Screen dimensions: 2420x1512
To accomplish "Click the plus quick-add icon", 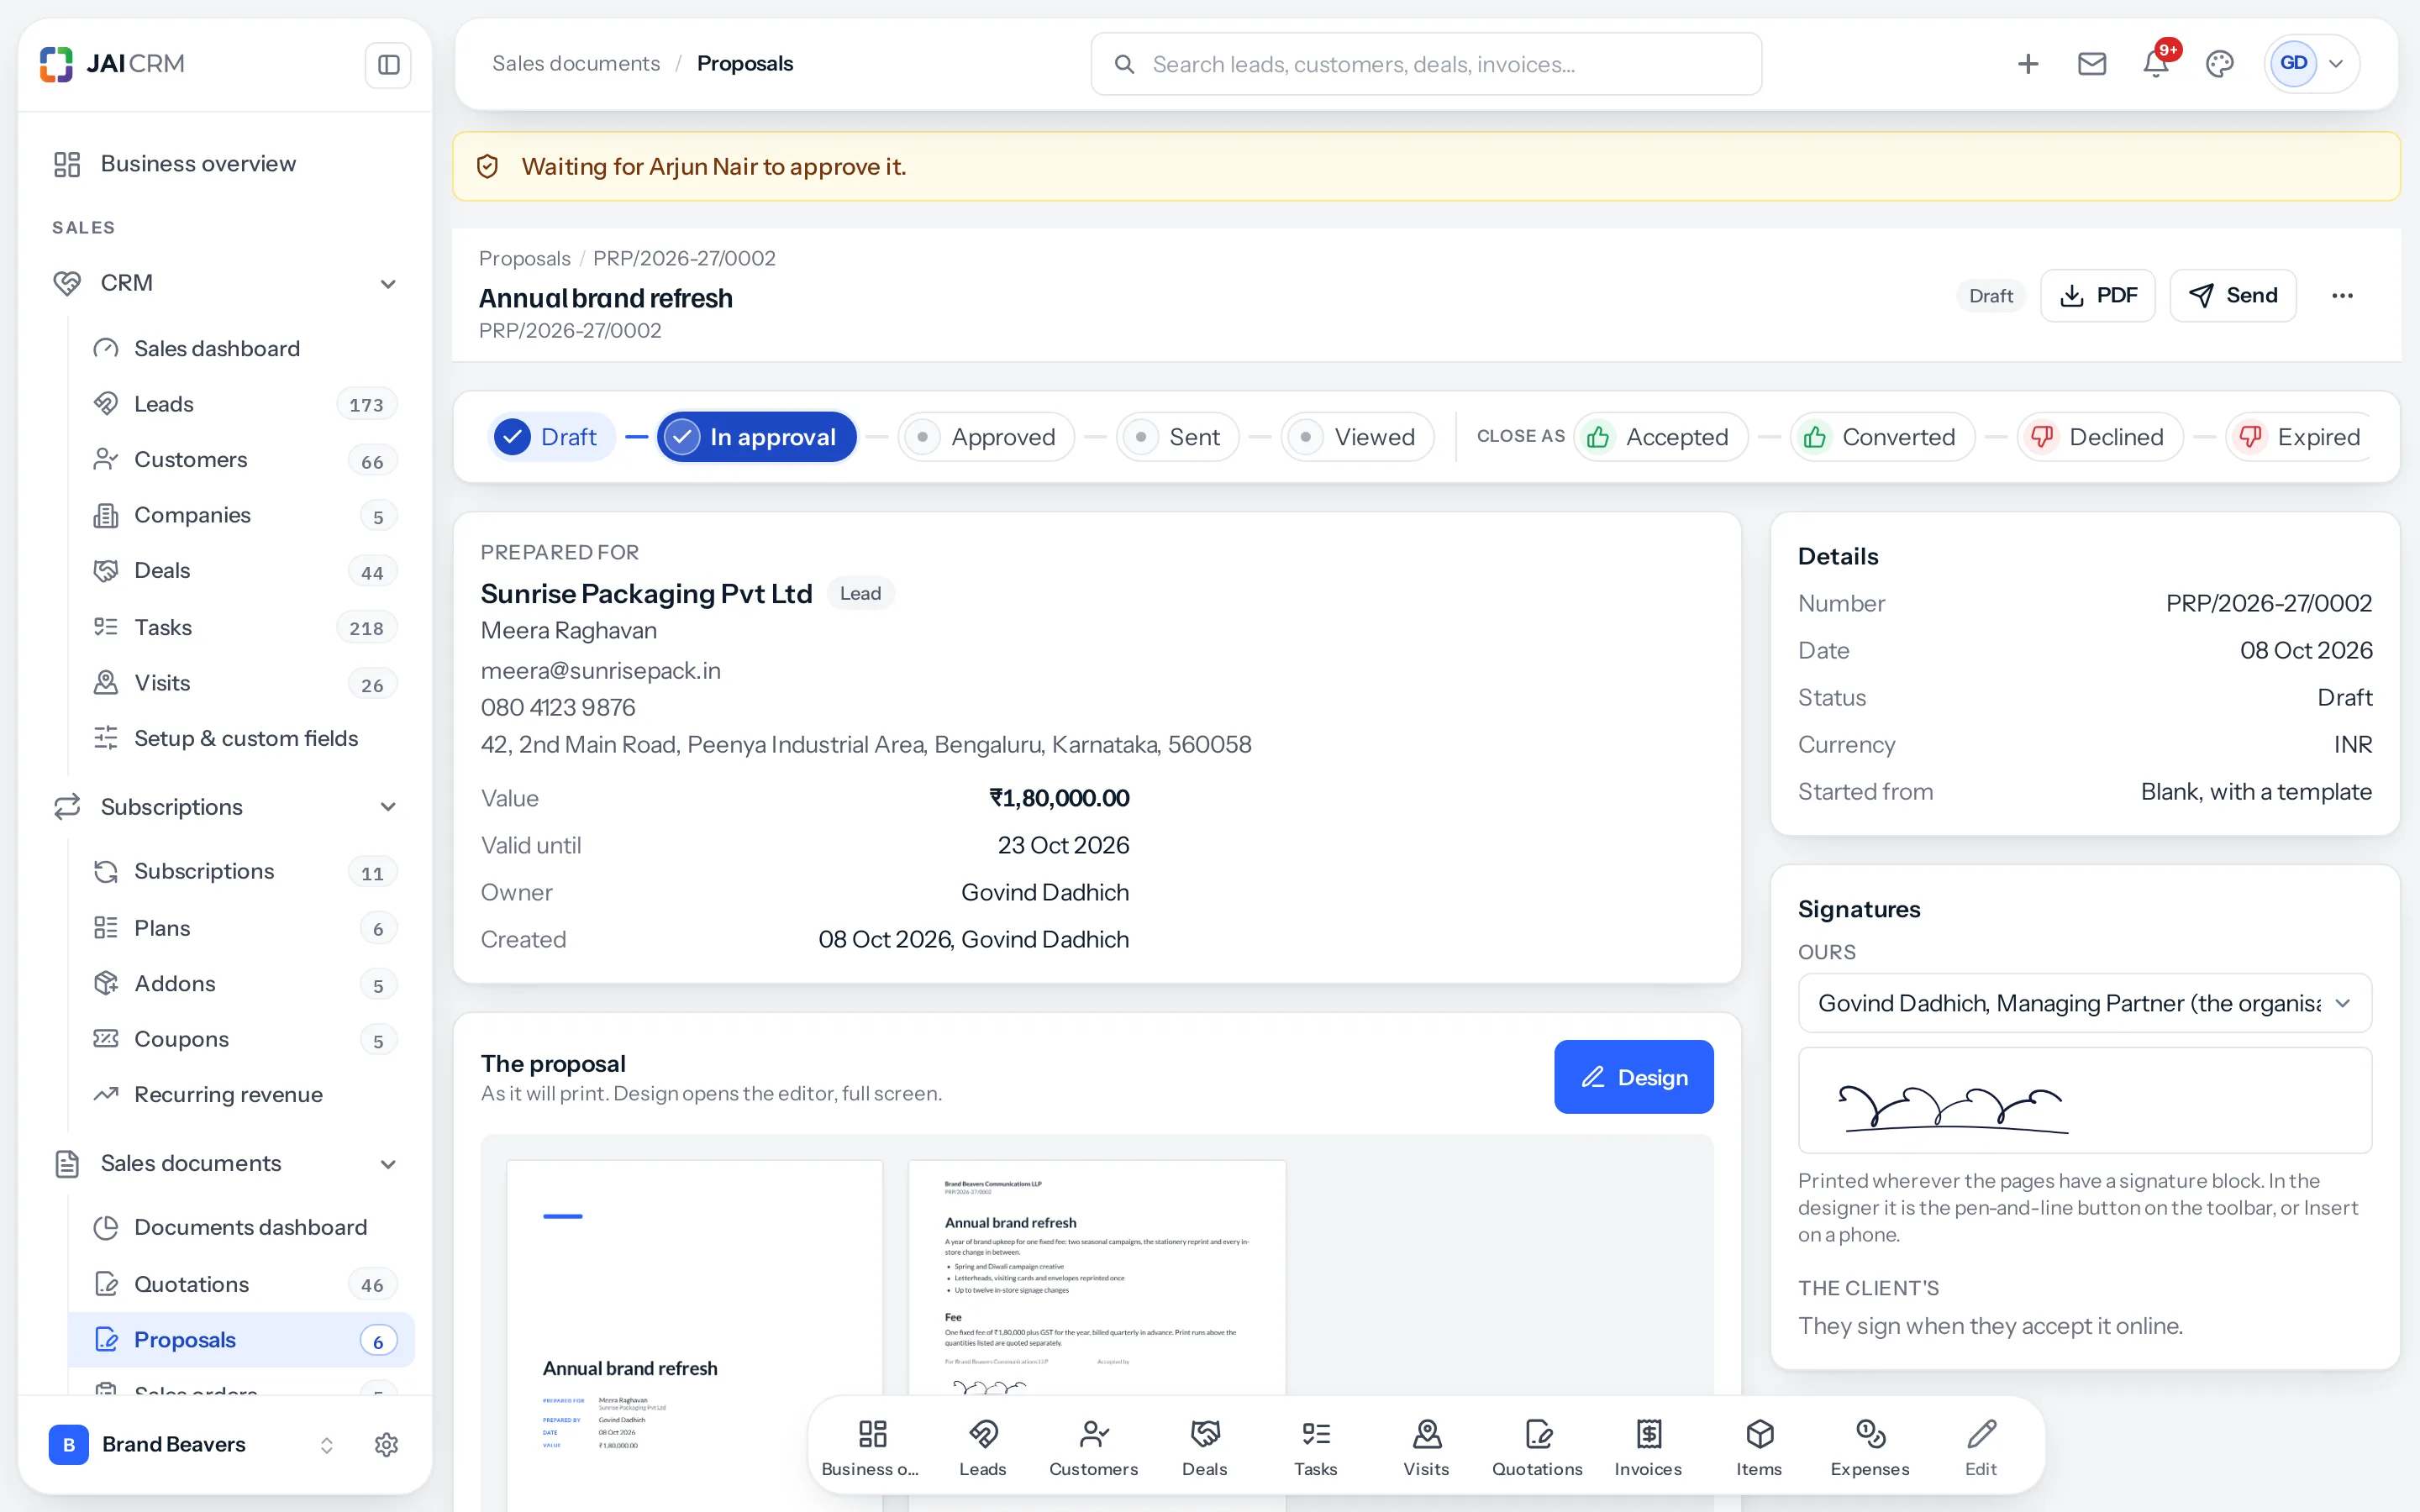I will (2027, 64).
